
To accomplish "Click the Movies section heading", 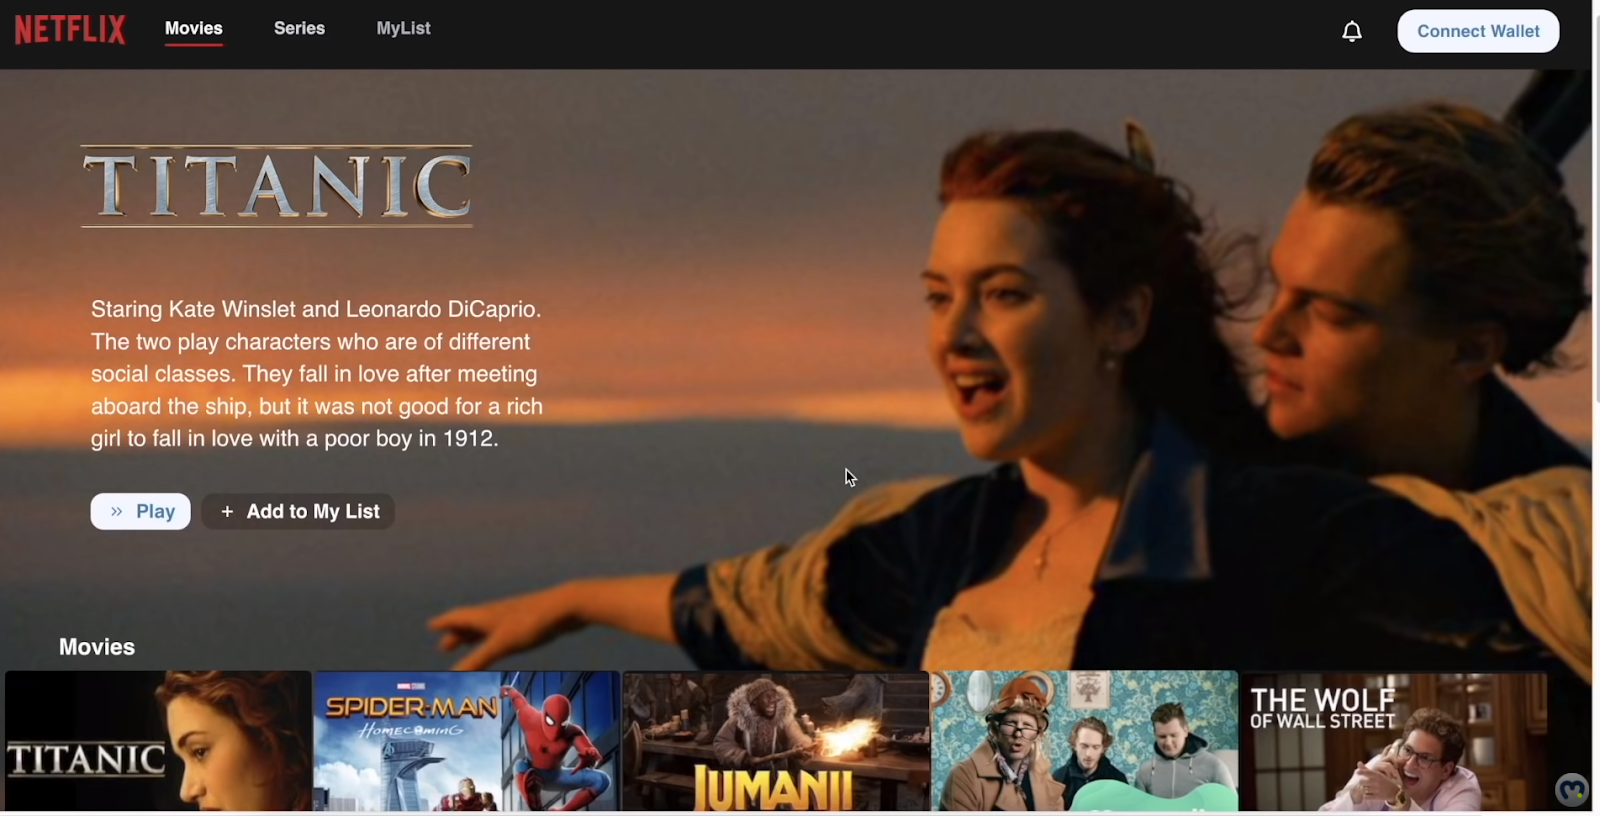I will (x=97, y=647).
